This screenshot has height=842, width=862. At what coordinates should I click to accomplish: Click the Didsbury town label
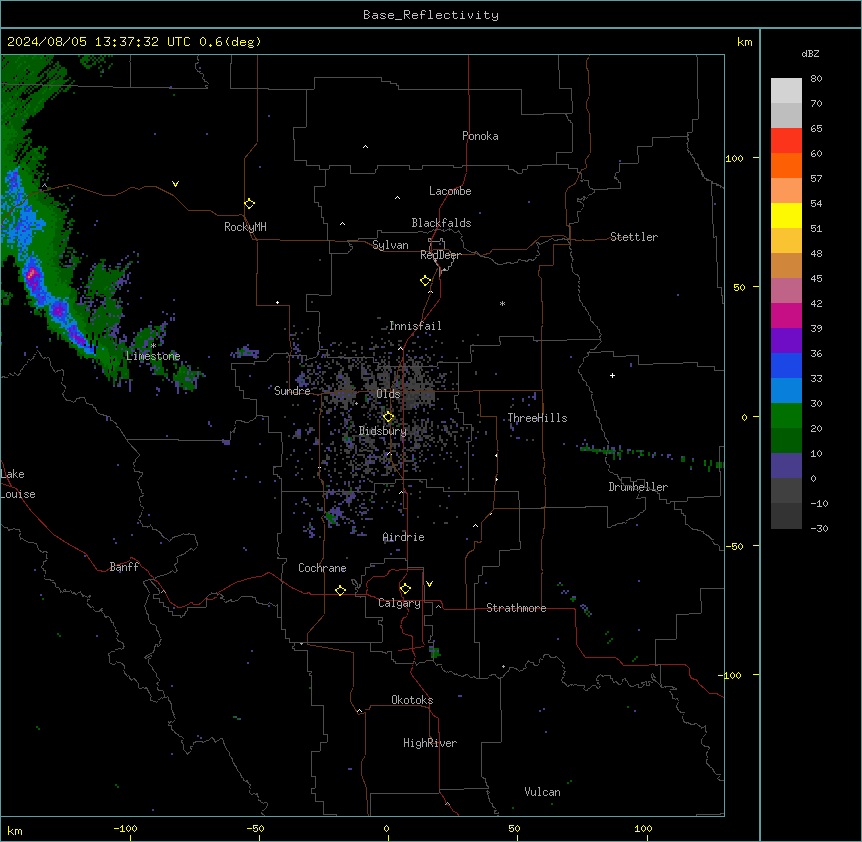(x=383, y=431)
